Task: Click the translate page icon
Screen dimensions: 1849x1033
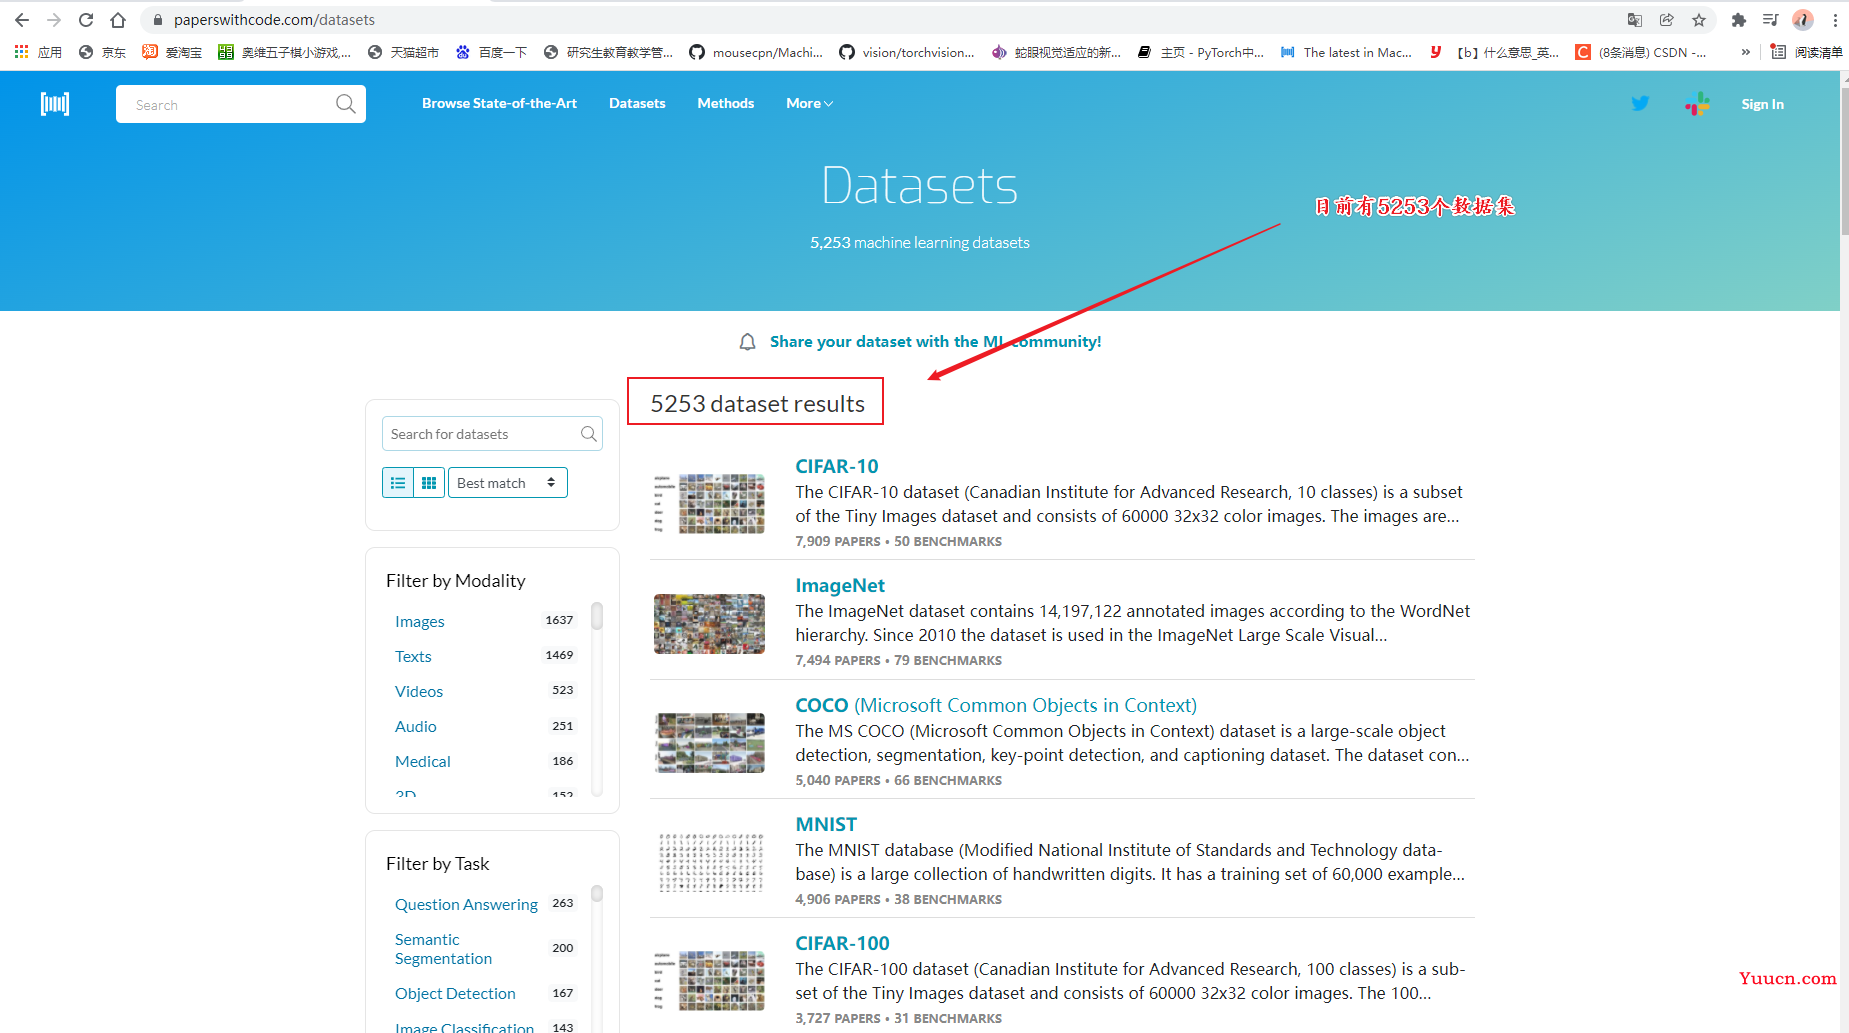Action: coord(1635,20)
